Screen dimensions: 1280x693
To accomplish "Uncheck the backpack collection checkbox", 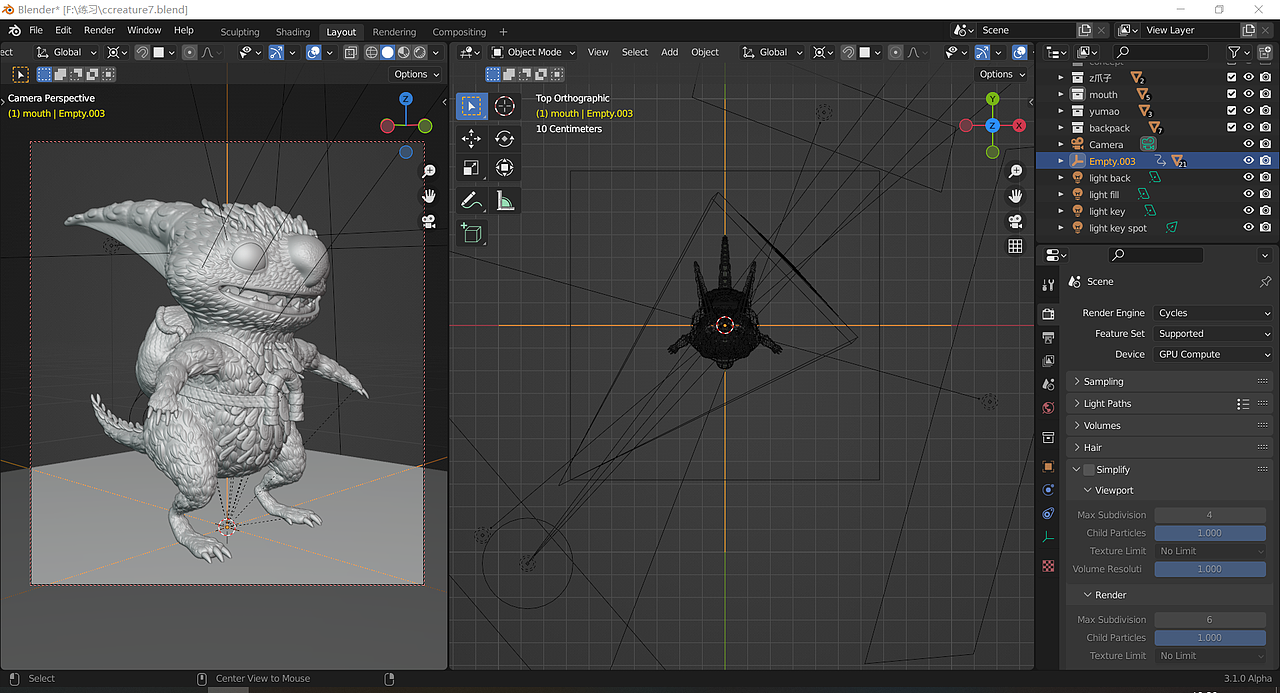I will (x=1232, y=128).
